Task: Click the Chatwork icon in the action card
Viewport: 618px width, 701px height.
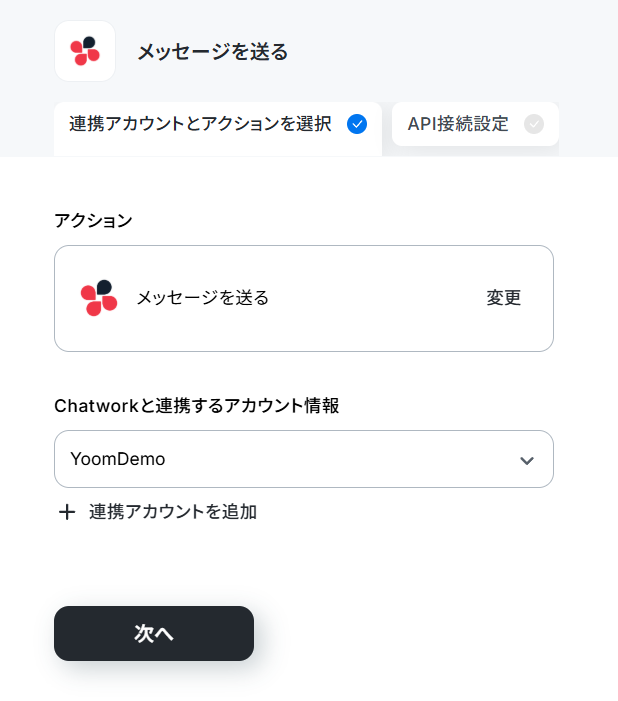Action: tap(99, 298)
